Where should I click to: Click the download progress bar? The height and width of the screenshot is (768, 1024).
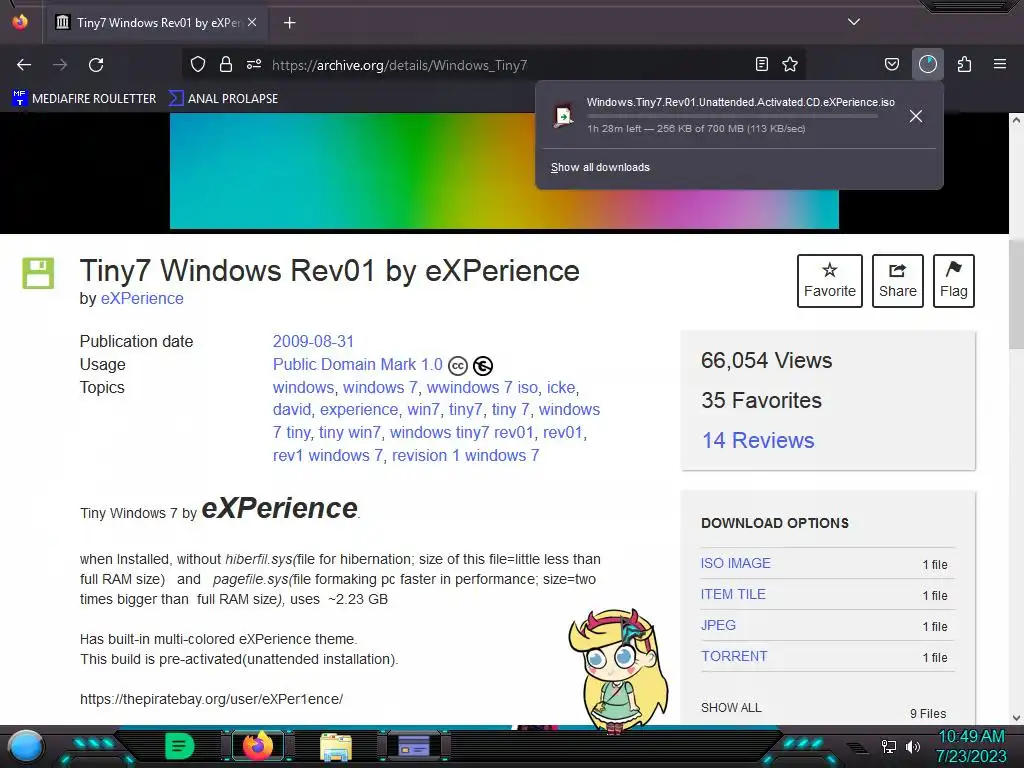(x=732, y=117)
